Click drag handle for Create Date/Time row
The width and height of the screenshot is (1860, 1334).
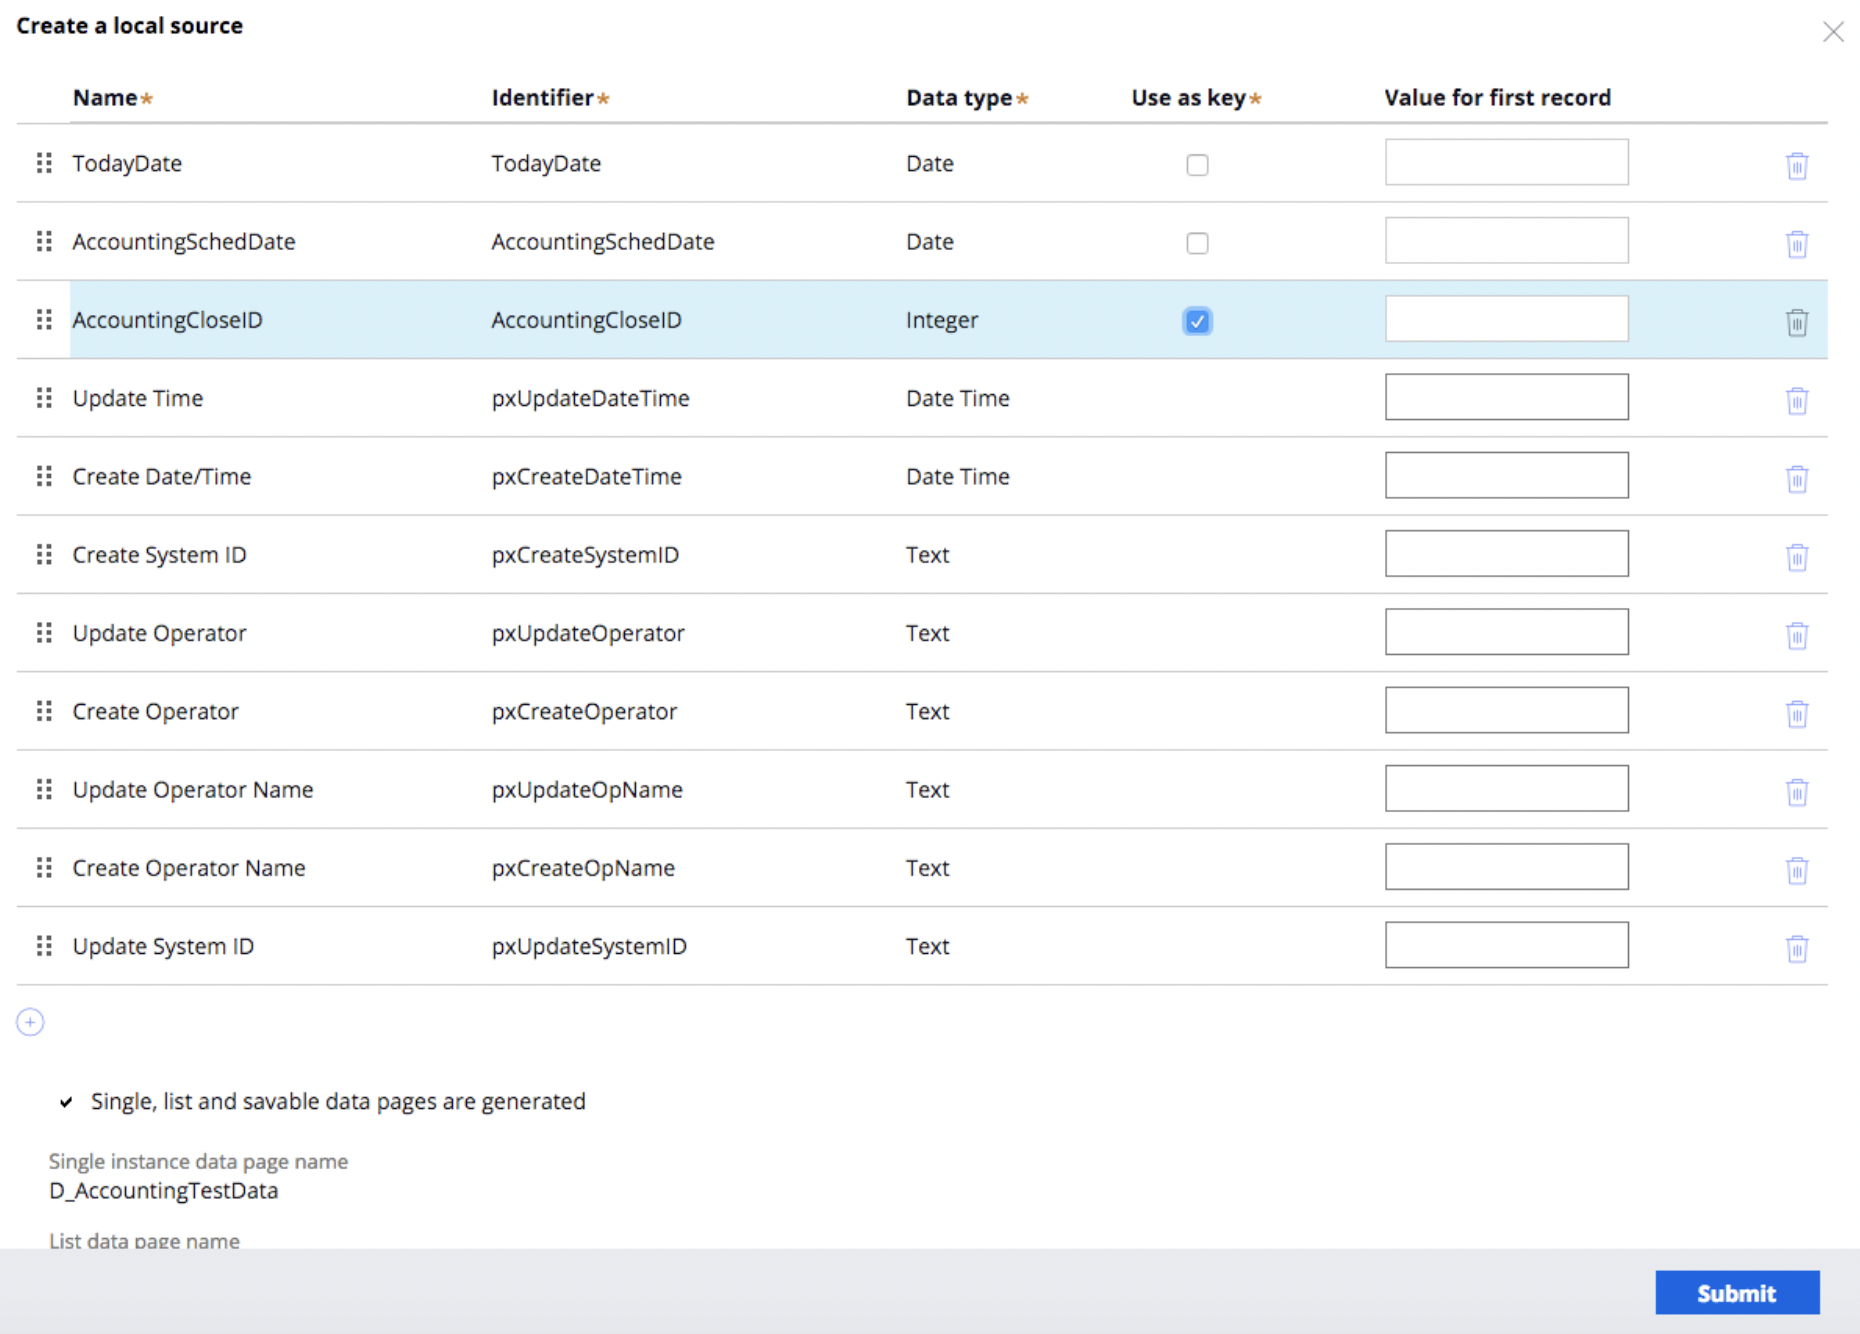click(x=44, y=476)
